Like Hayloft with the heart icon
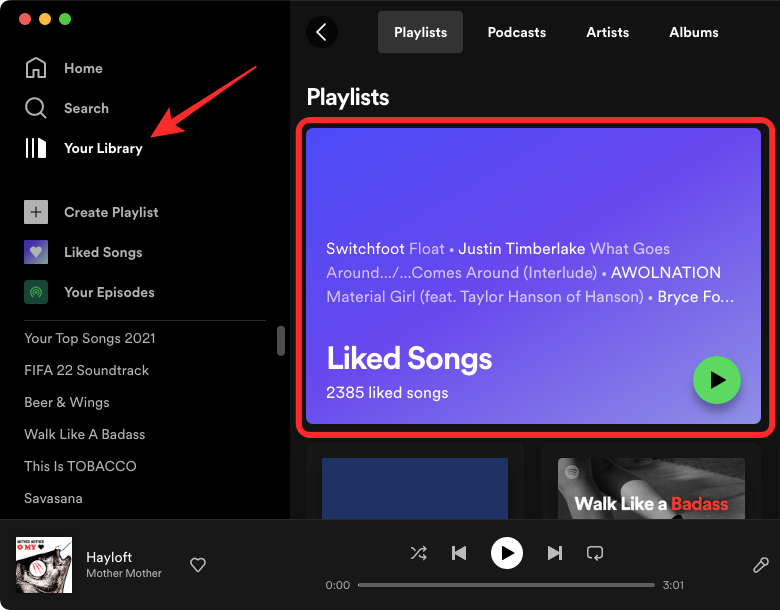Image resolution: width=780 pixels, height=610 pixels. (x=198, y=565)
